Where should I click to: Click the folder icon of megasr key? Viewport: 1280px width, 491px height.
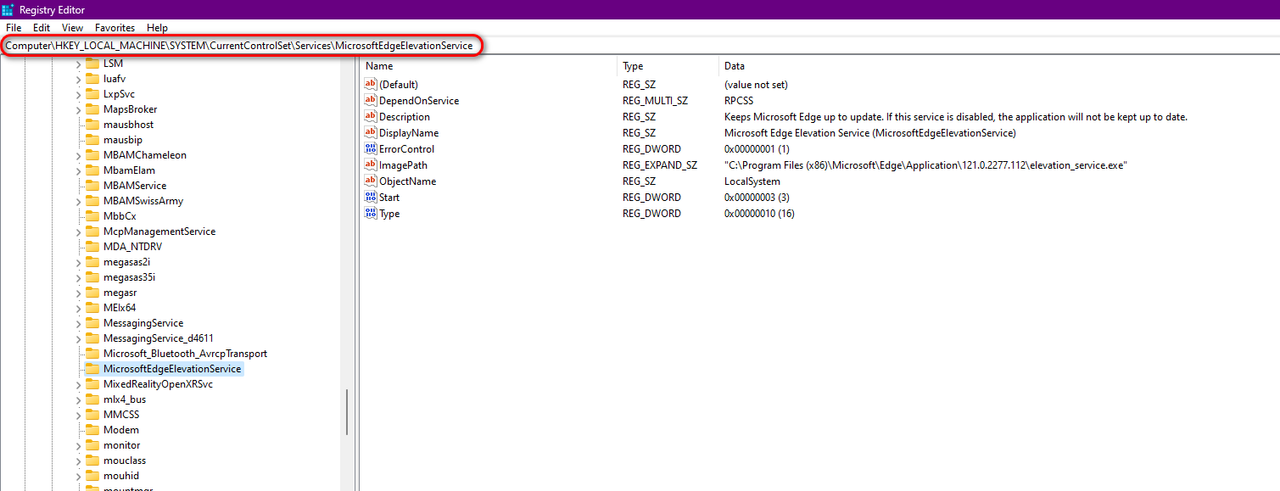coord(92,292)
